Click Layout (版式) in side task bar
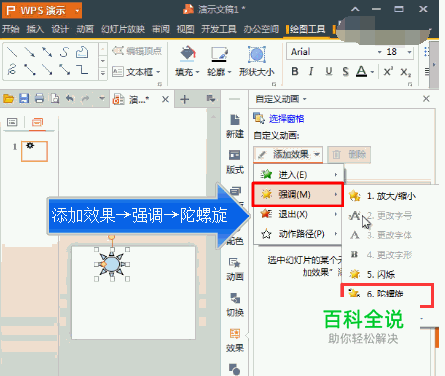Image resolution: width=445 pixels, height=376 pixels. coord(235,162)
